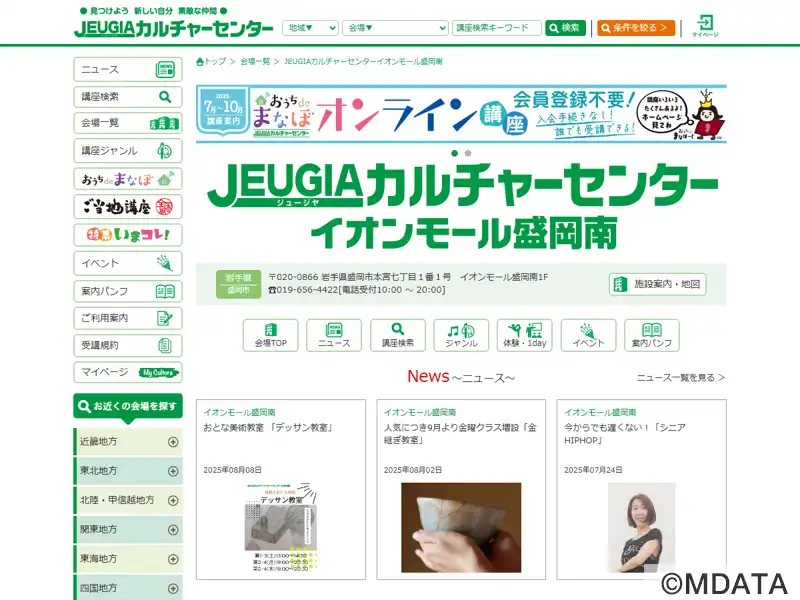
Task: Click the 会場TOP icon button
Action: 270,335
